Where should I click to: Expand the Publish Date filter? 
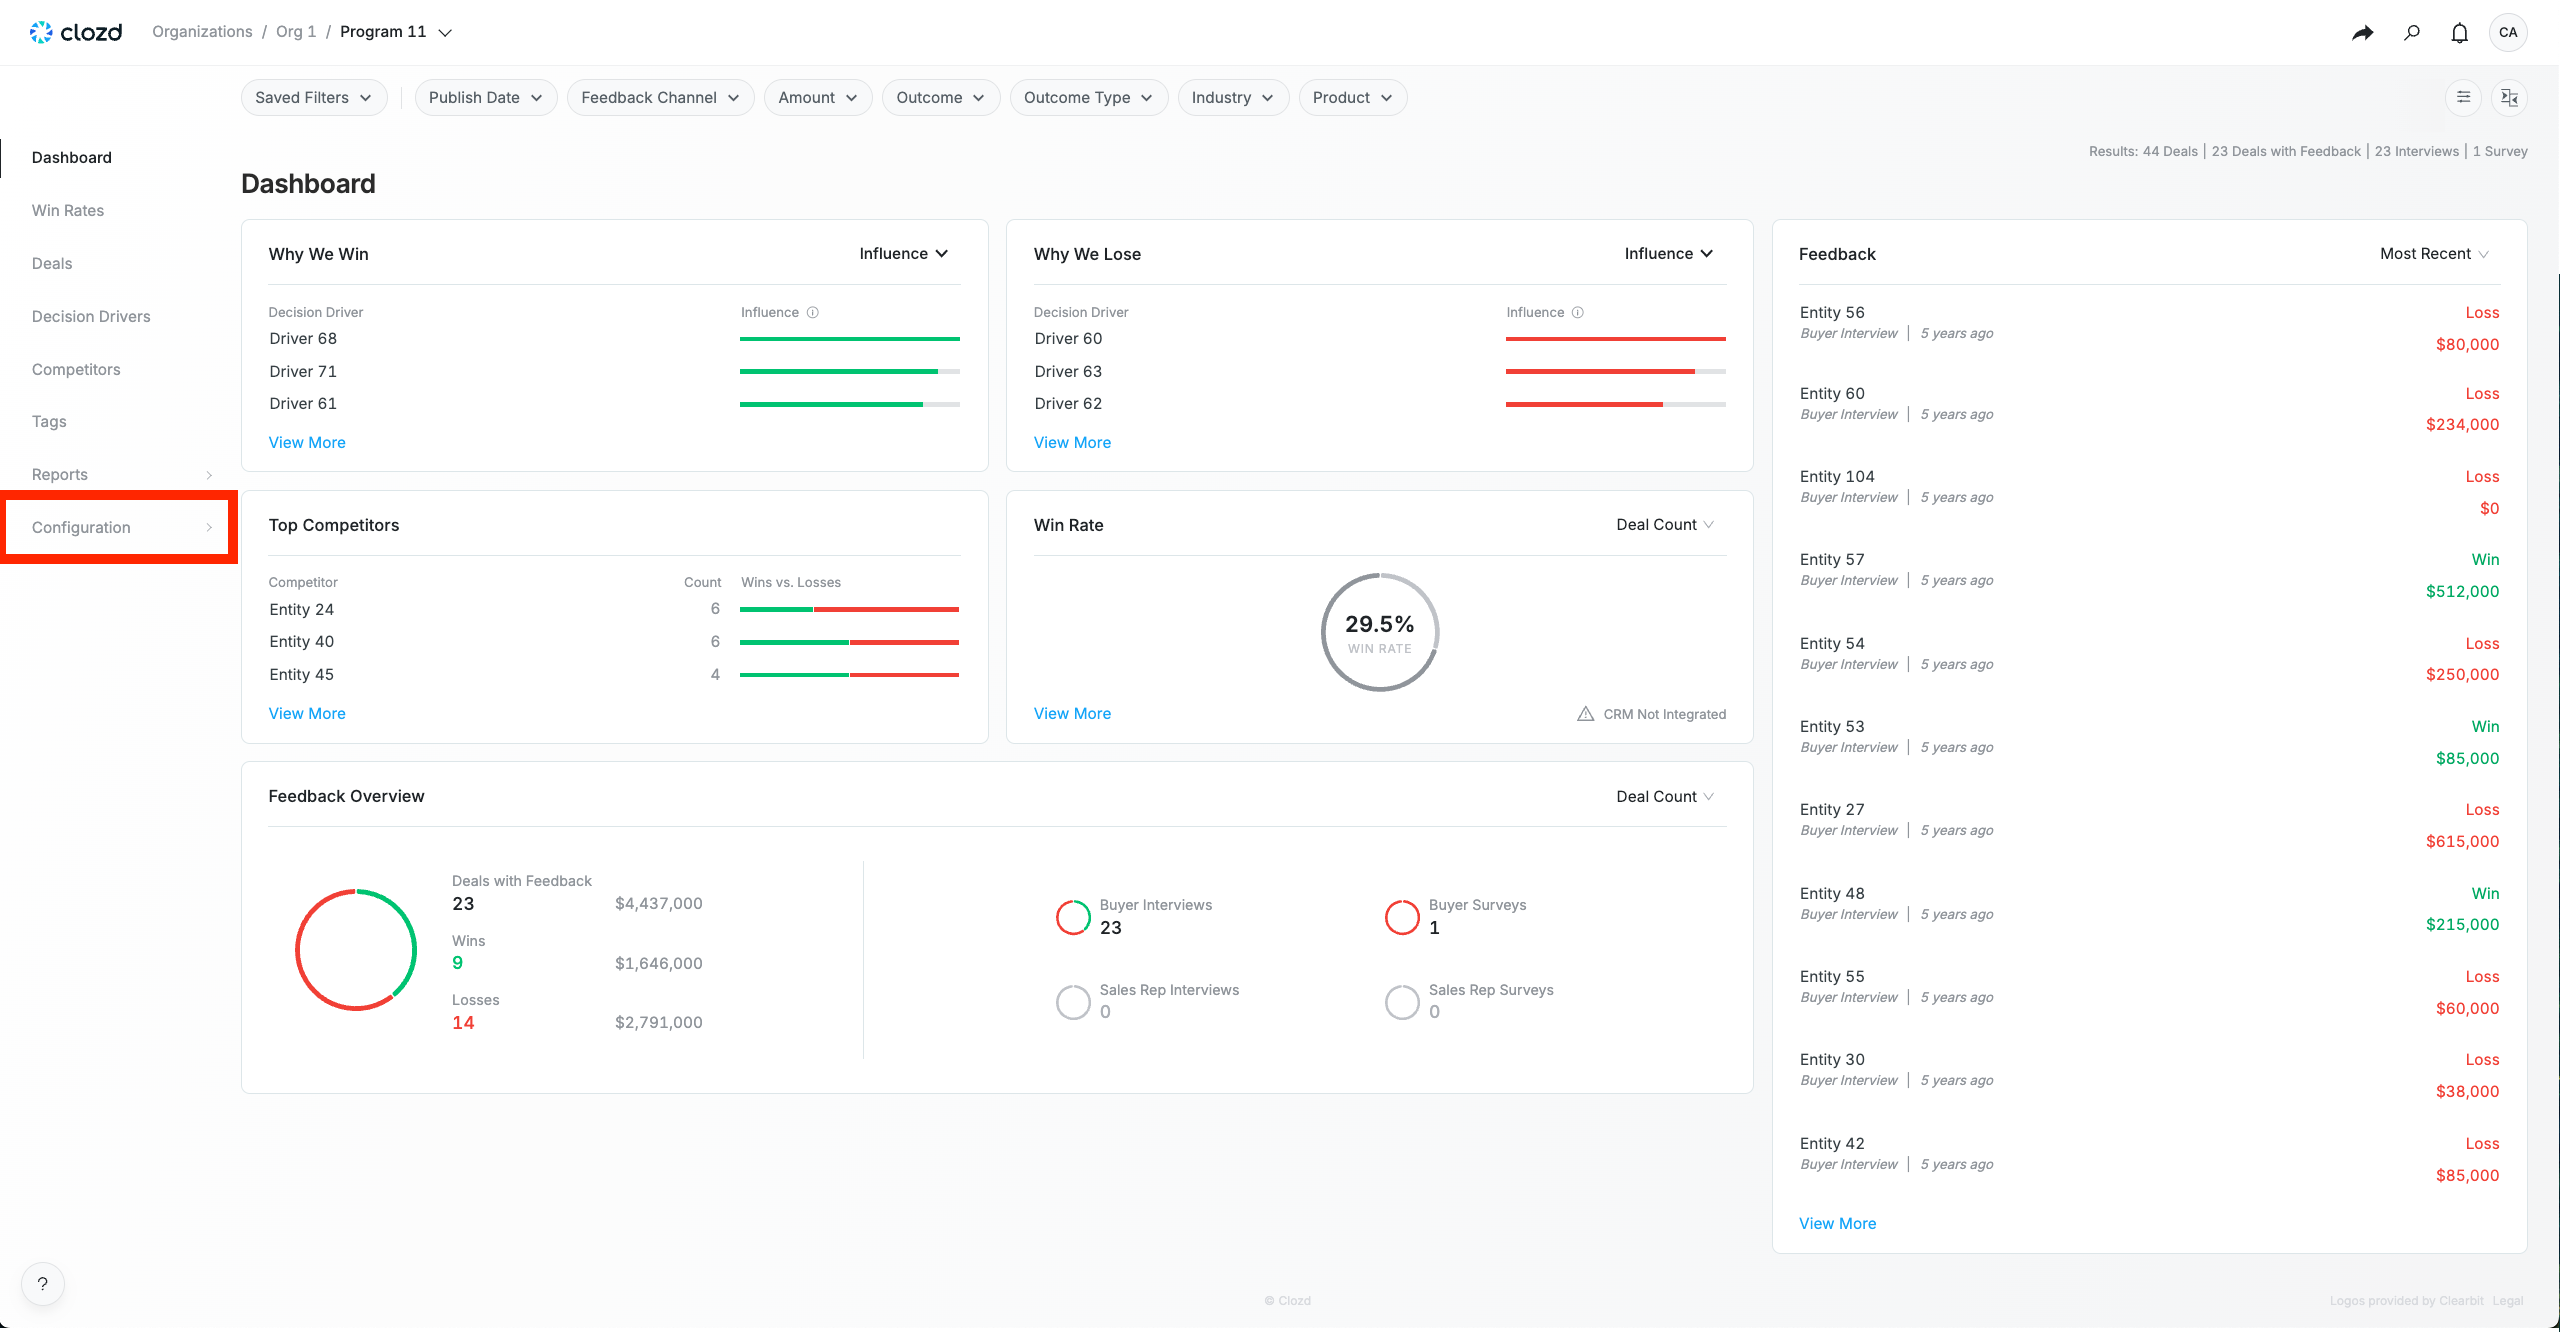tap(485, 97)
